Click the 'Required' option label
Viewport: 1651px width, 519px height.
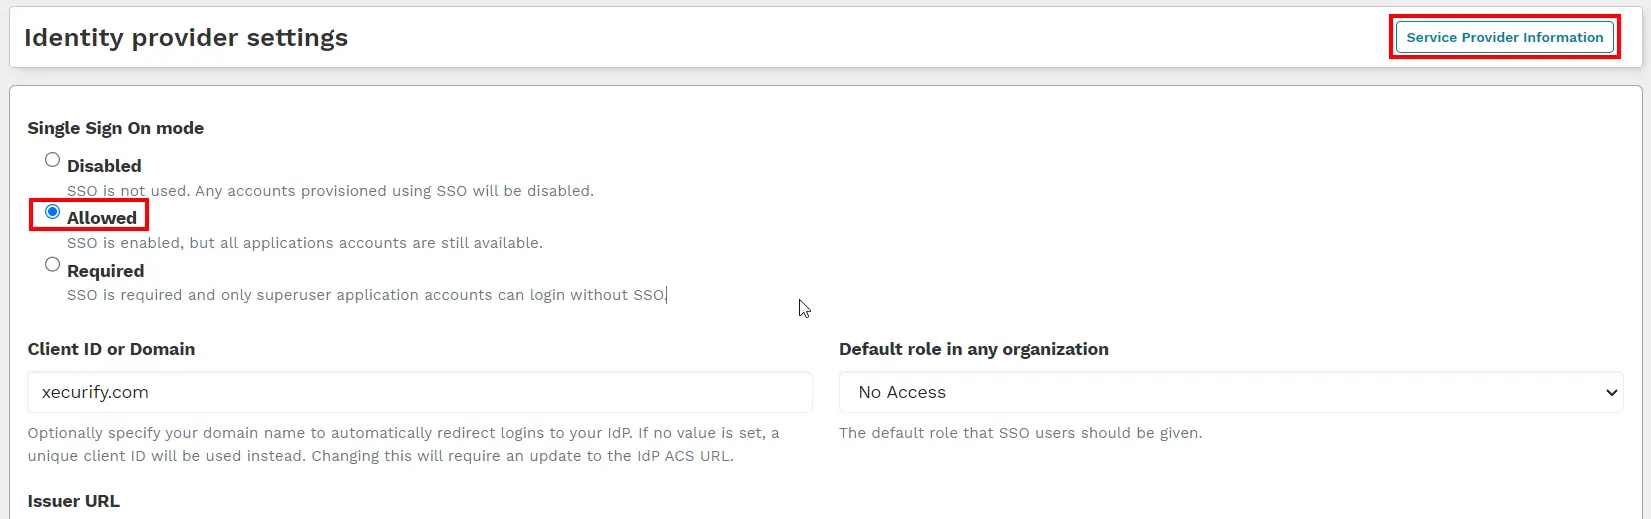point(105,271)
